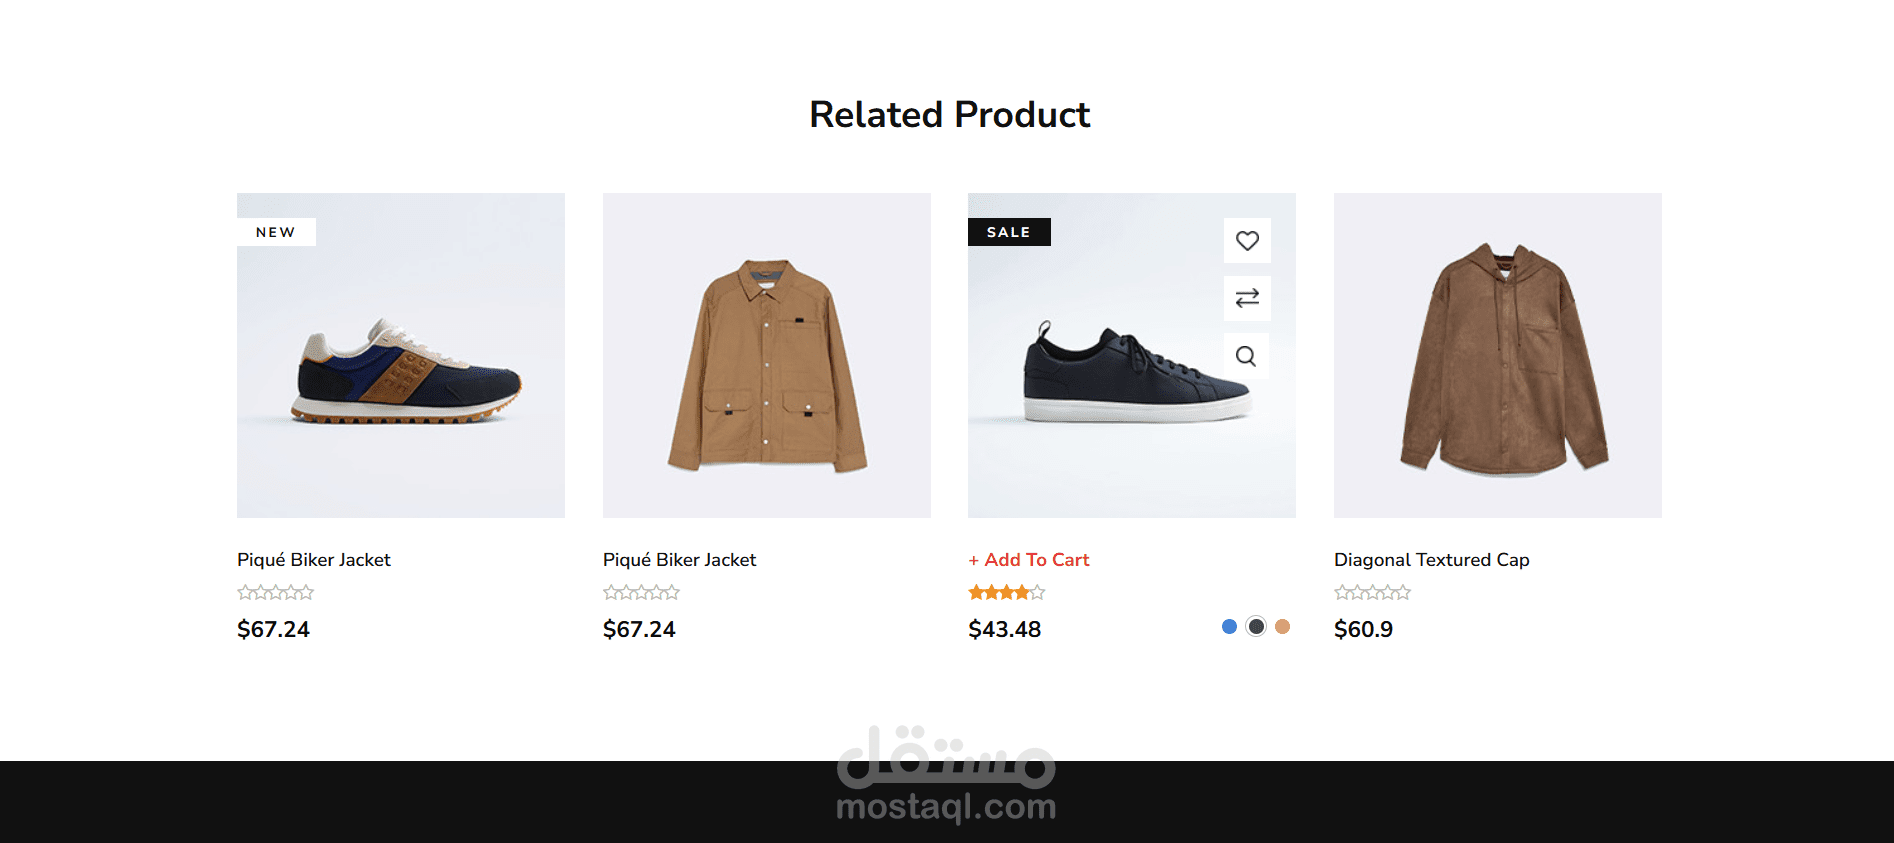The image size is (1894, 843).
Task: Click the Add To Cart link
Action: pyautogui.click(x=1029, y=560)
